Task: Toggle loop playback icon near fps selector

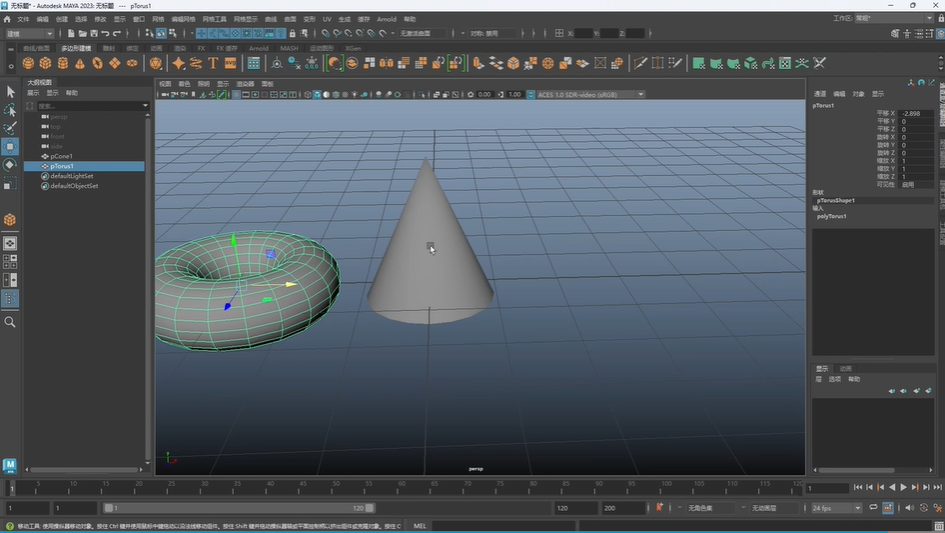Action: tap(873, 508)
